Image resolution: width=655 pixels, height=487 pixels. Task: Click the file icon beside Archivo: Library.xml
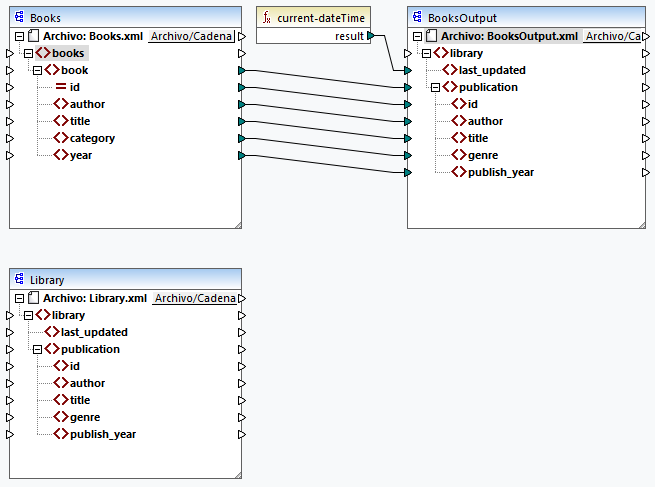coord(33,298)
